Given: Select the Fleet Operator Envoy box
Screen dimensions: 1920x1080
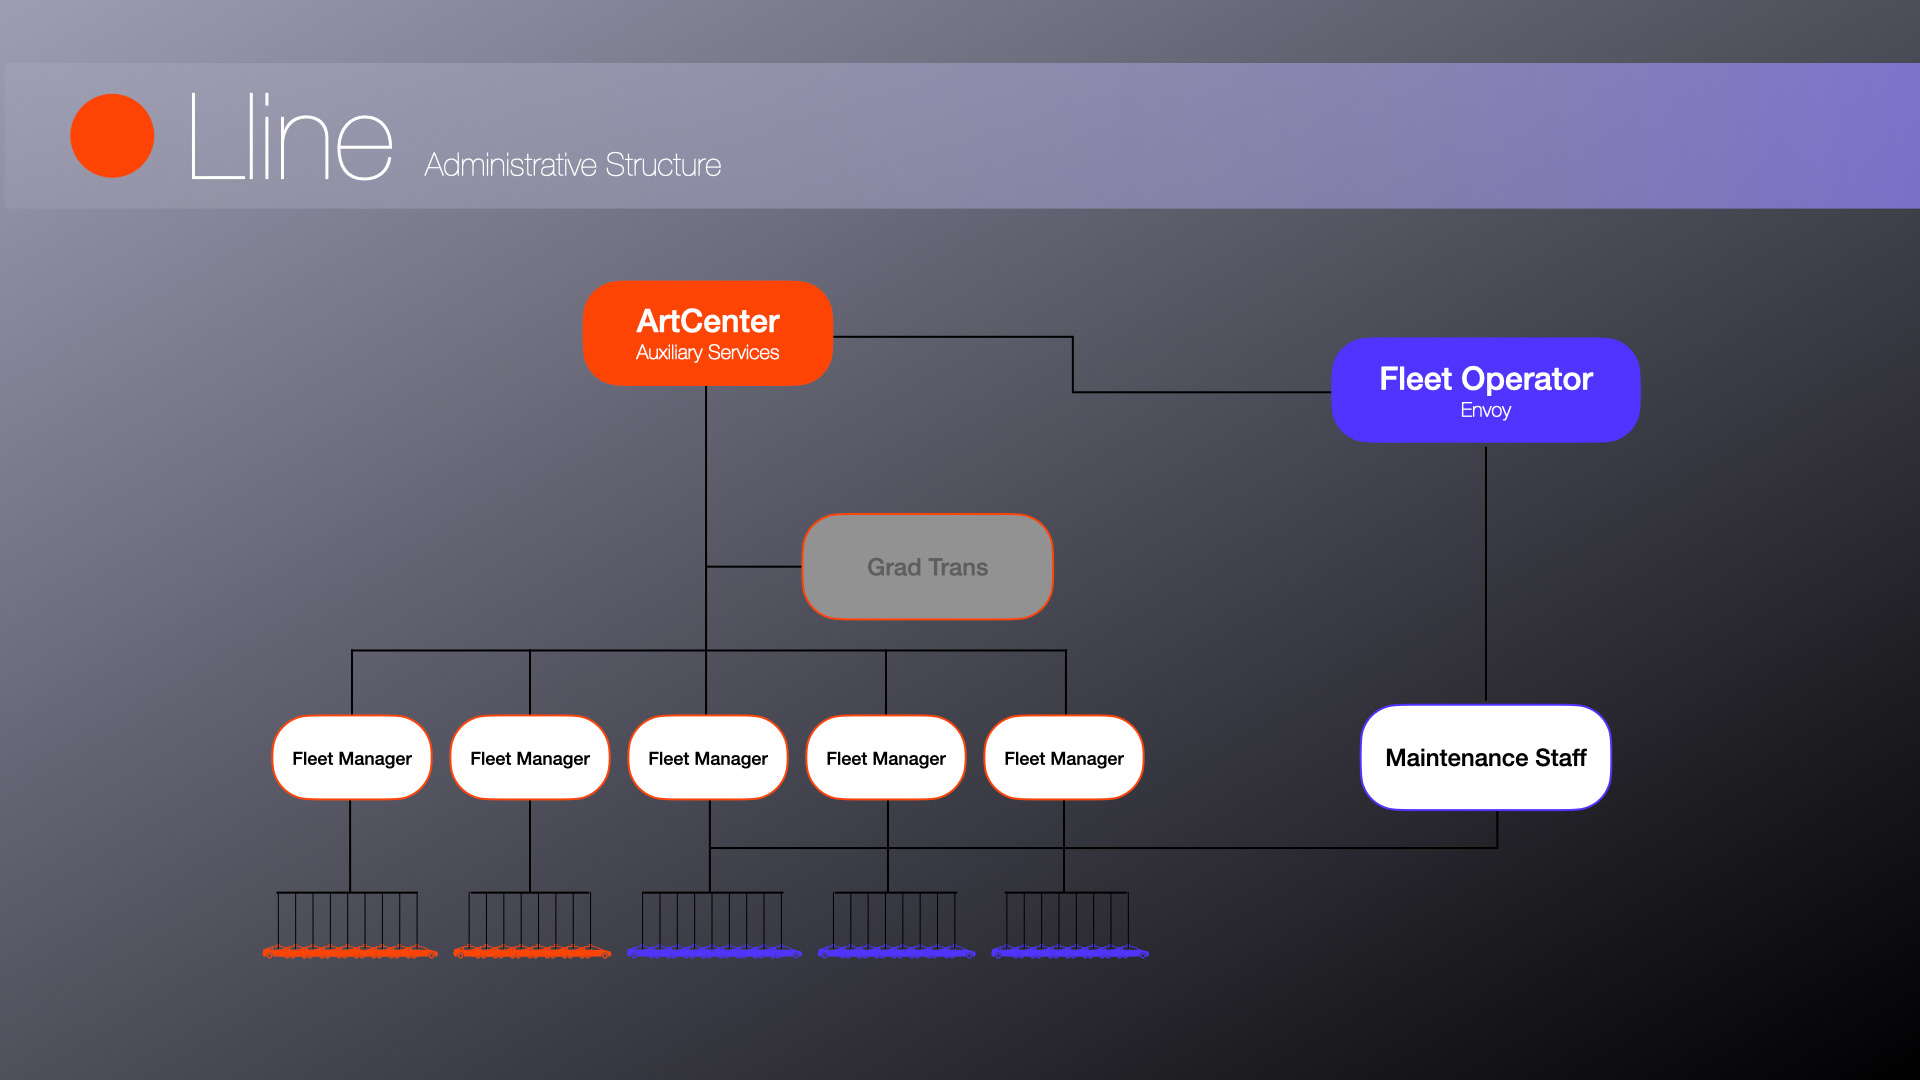Looking at the screenshot, I should pos(1485,390).
